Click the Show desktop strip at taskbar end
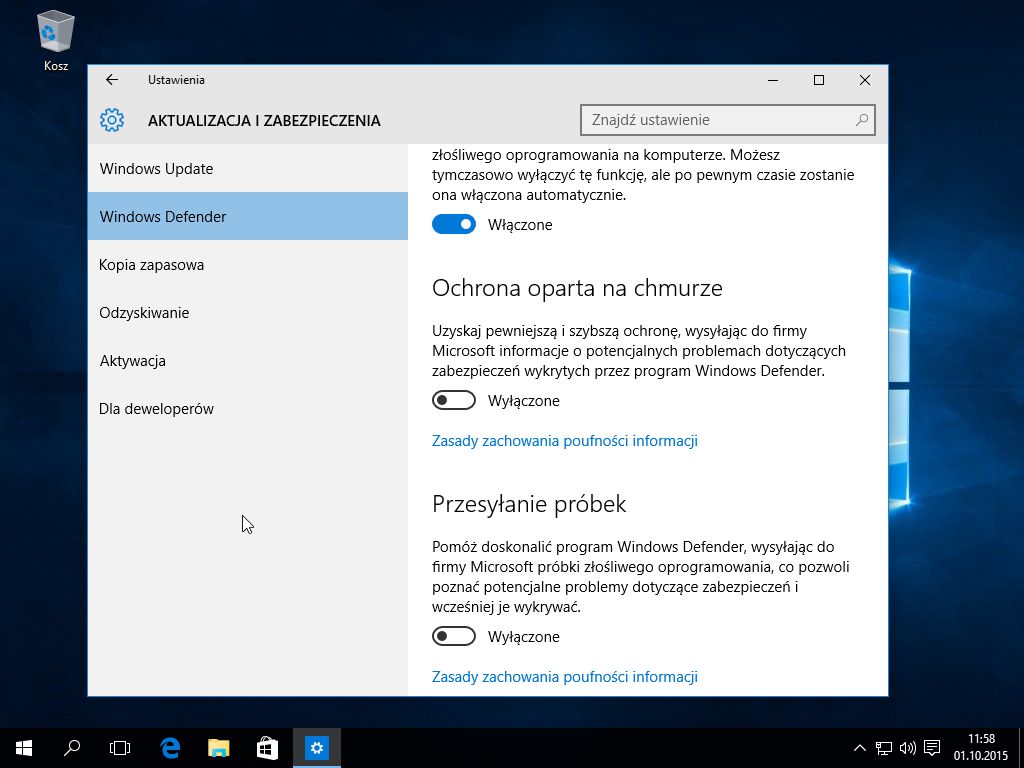The width and height of the screenshot is (1024, 768). [x=1021, y=748]
